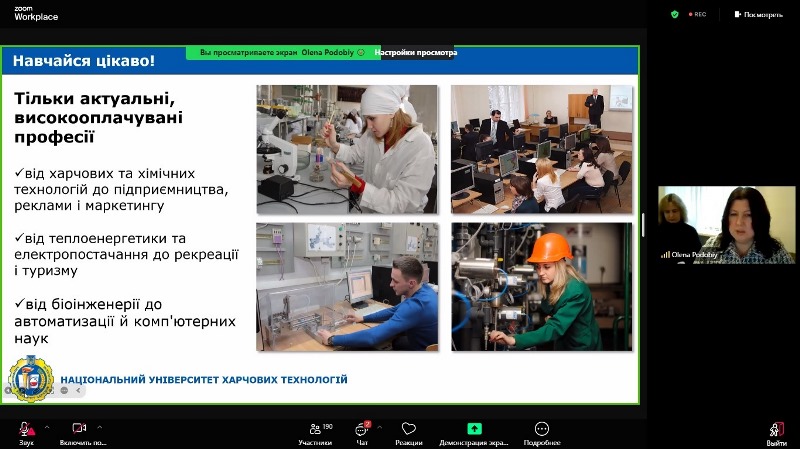Open the Участники participants panel
The height and width of the screenshot is (449, 800).
[x=314, y=429]
